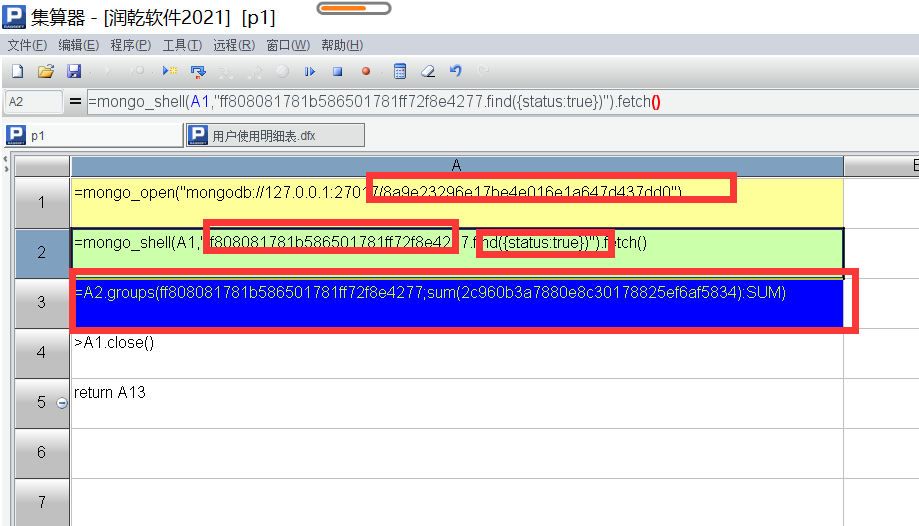Click the sidebar collapse arrows at grid's left
The image size is (919, 526).
pos(6,164)
